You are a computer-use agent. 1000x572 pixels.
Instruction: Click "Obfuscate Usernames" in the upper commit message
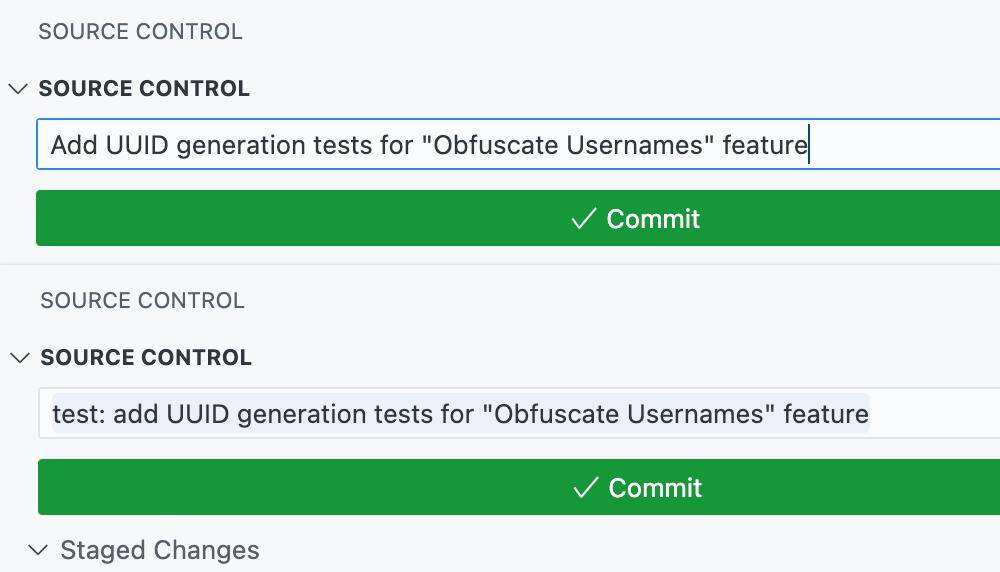568,145
